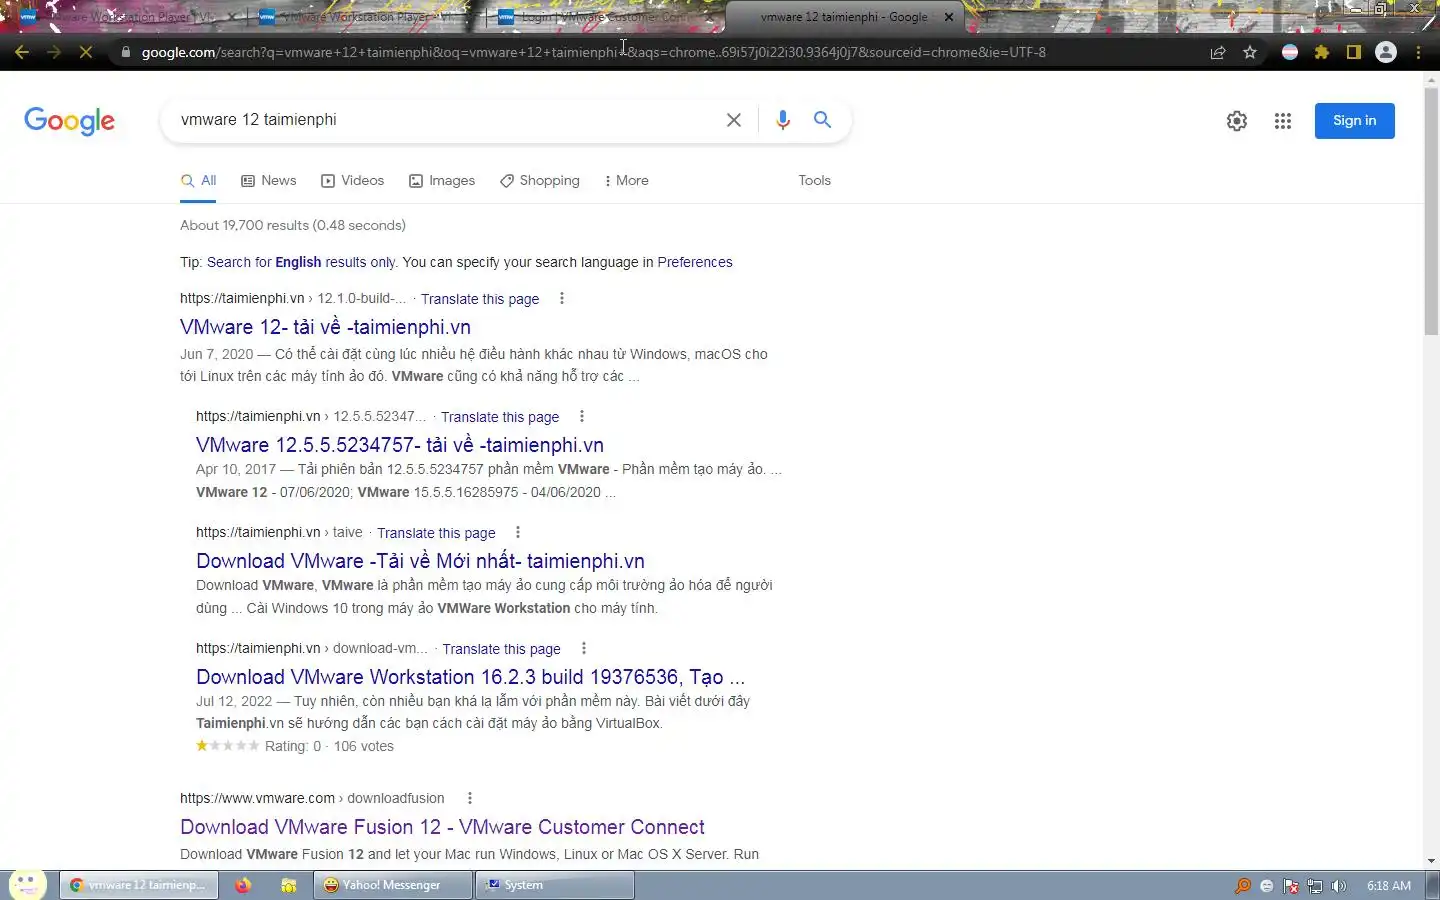Open Download VMware -Tải về Mới nhất result
This screenshot has width=1440, height=900.
pos(420,561)
